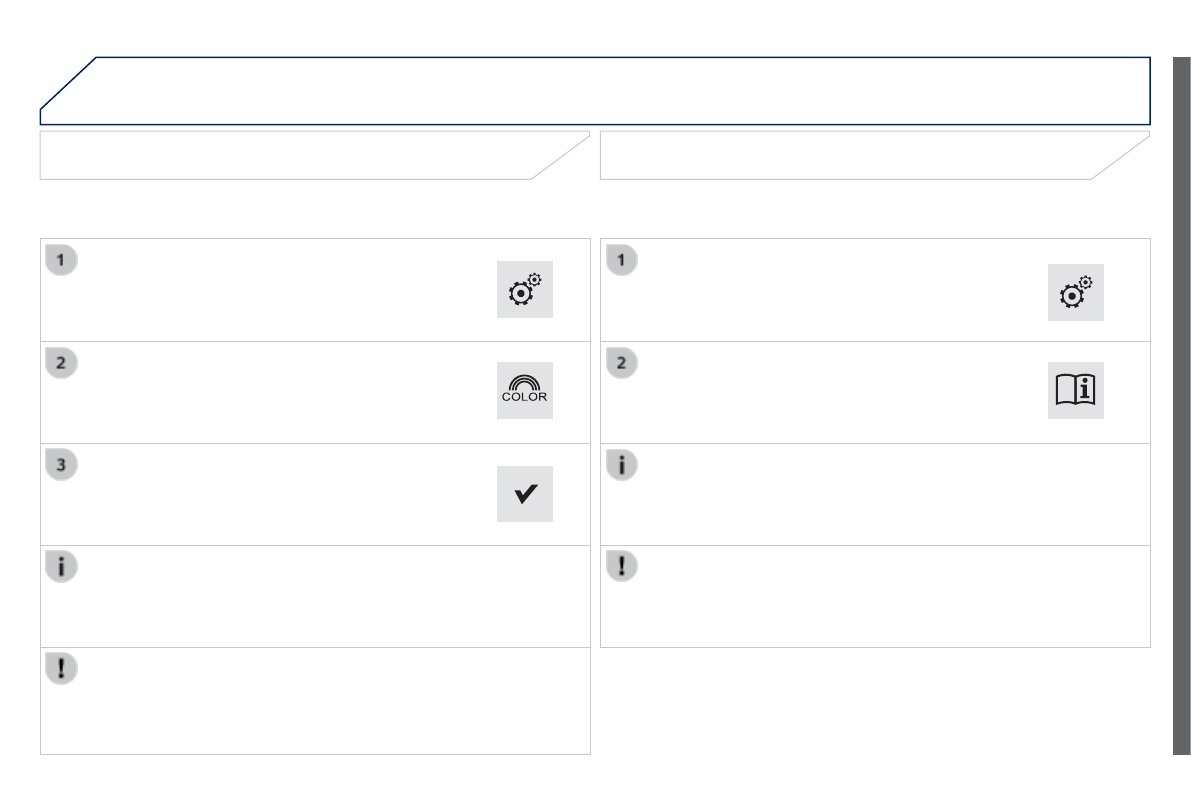Select the step 3 badge in the left panel
This screenshot has width=1191, height=794.
62,465
